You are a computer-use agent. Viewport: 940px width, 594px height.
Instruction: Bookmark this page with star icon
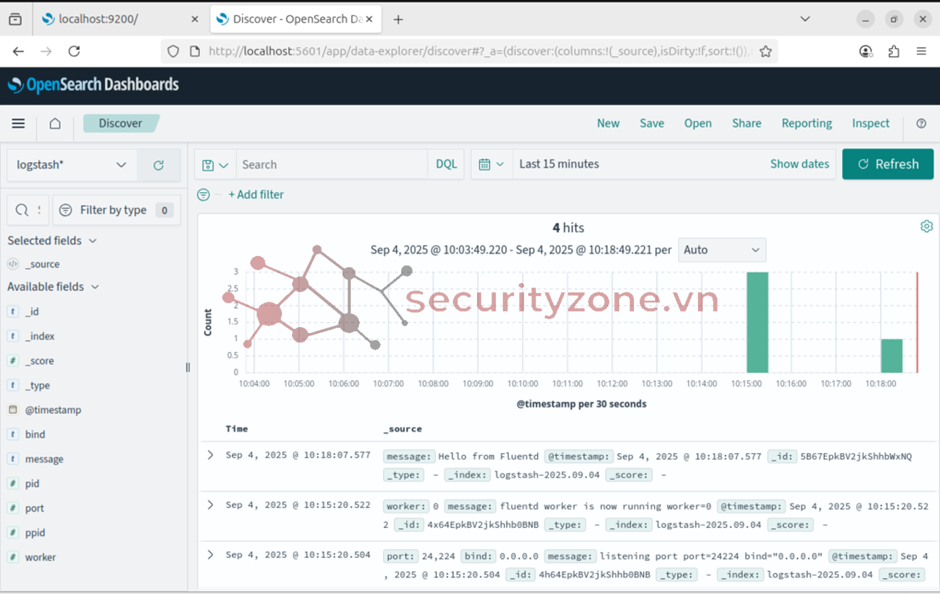pos(766,52)
